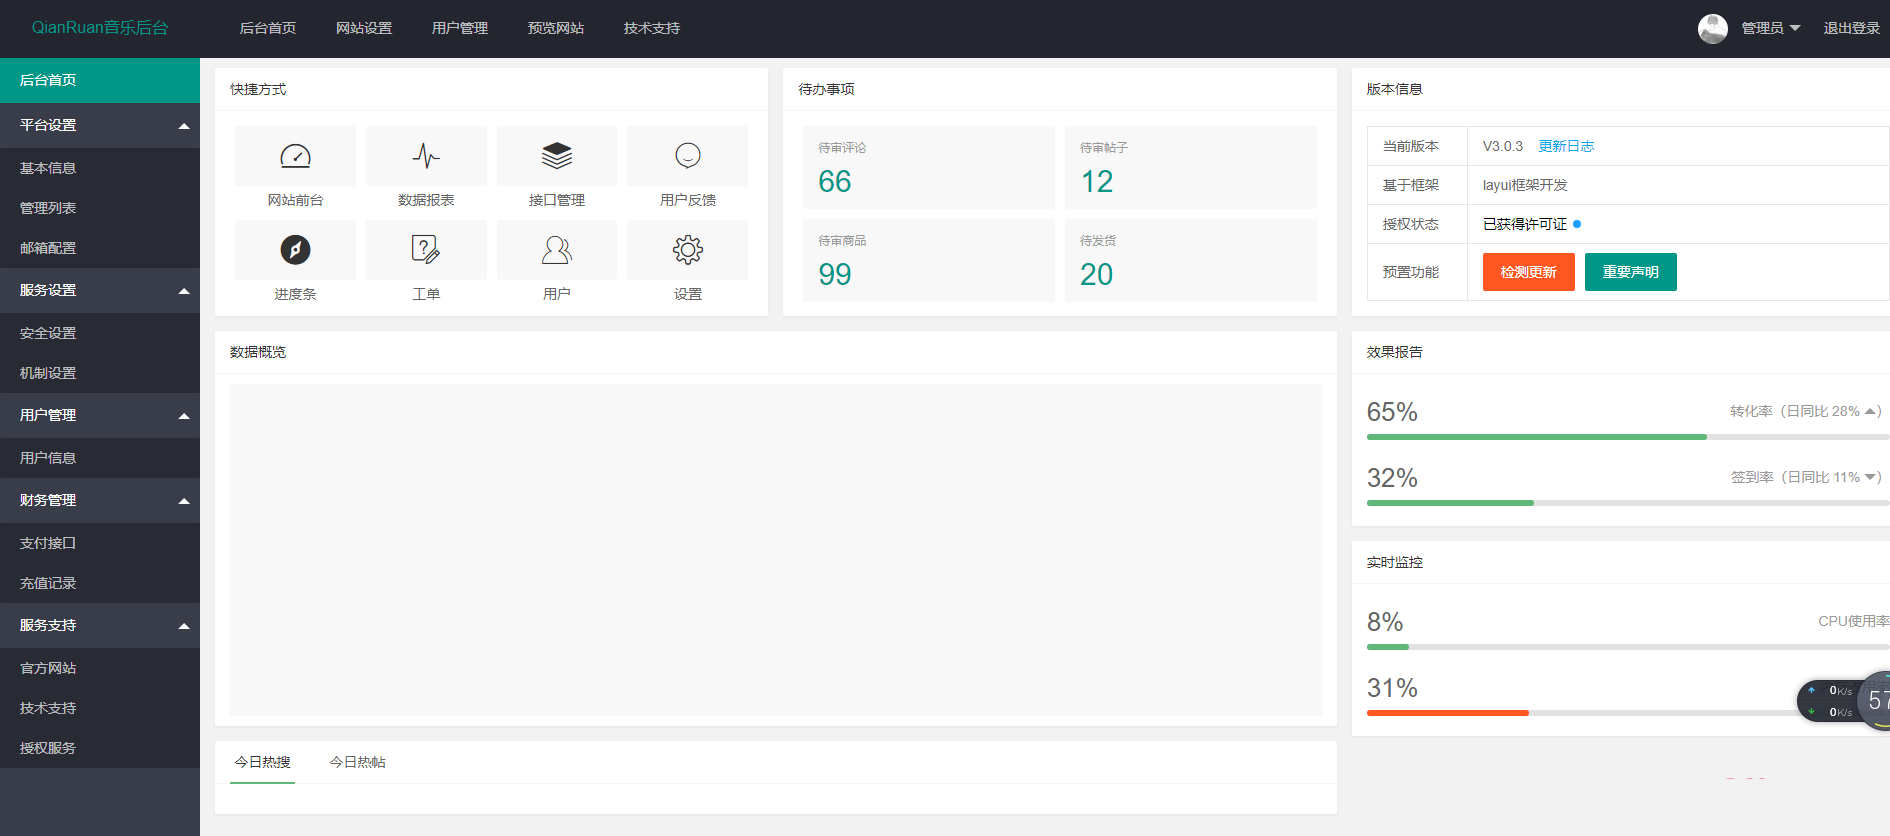Click the 工单 ticket icon
1890x836 pixels.
tap(426, 250)
